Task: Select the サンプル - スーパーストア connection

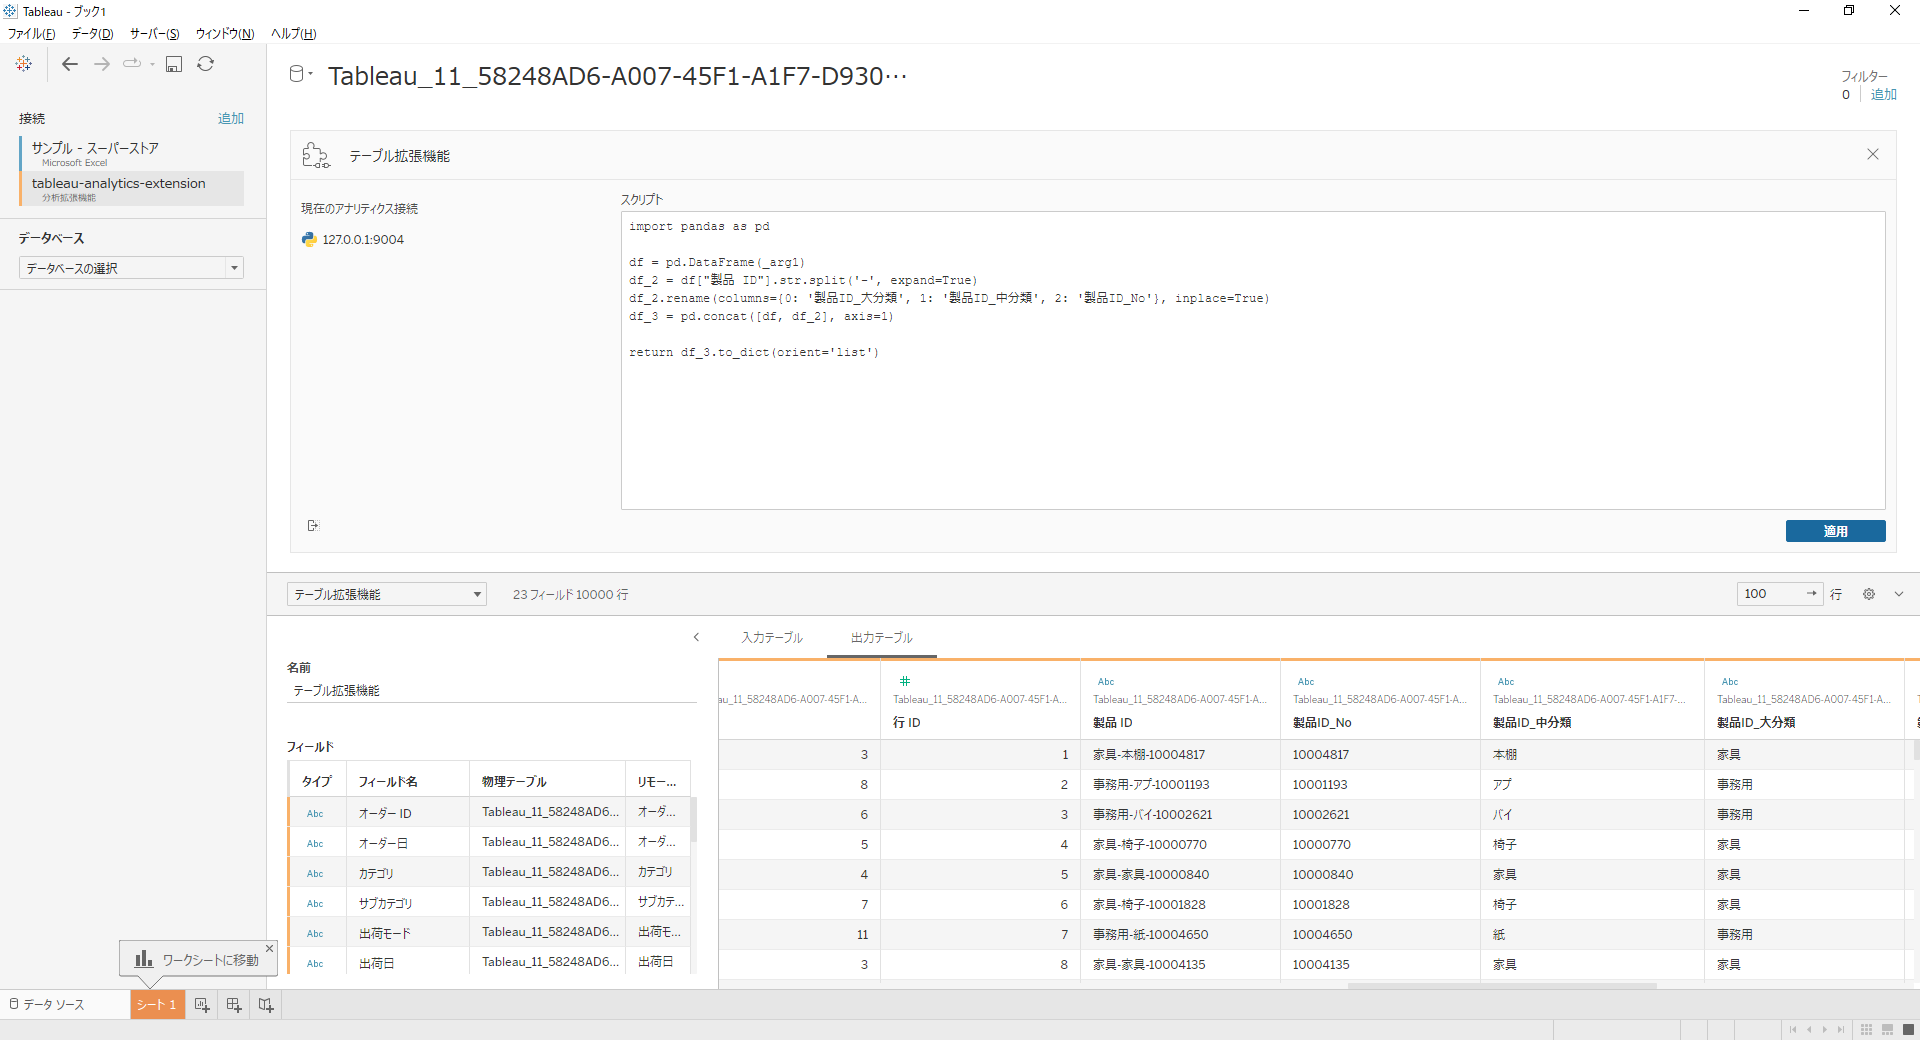Action: (131, 153)
